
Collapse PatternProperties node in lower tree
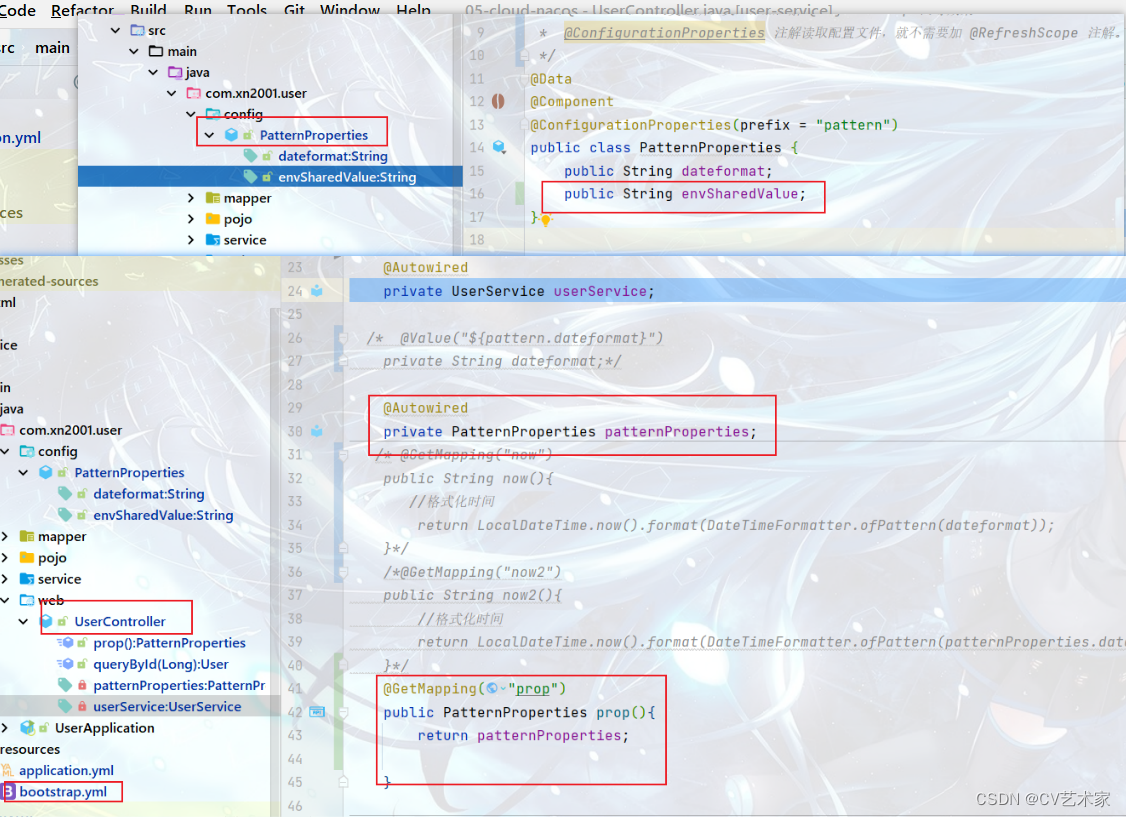[x=24, y=472]
